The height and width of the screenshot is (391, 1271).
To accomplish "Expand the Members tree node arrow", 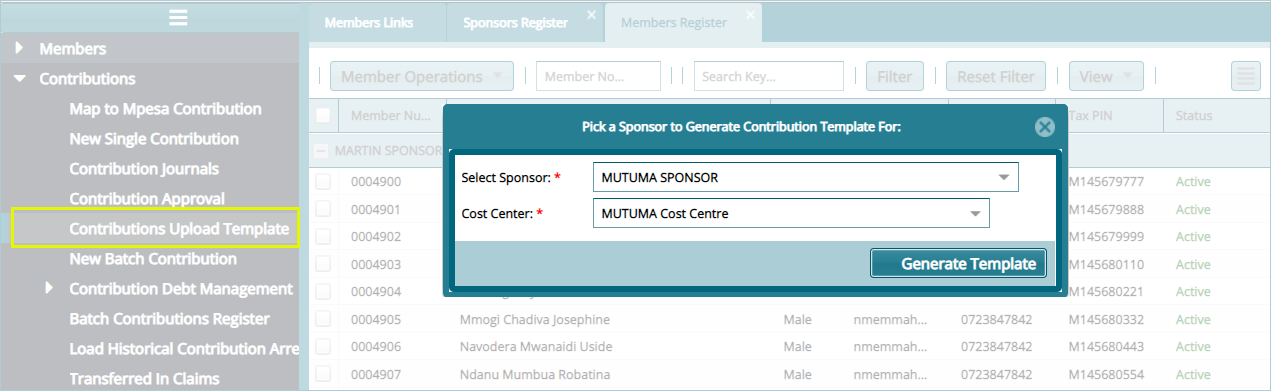I will (x=20, y=48).
